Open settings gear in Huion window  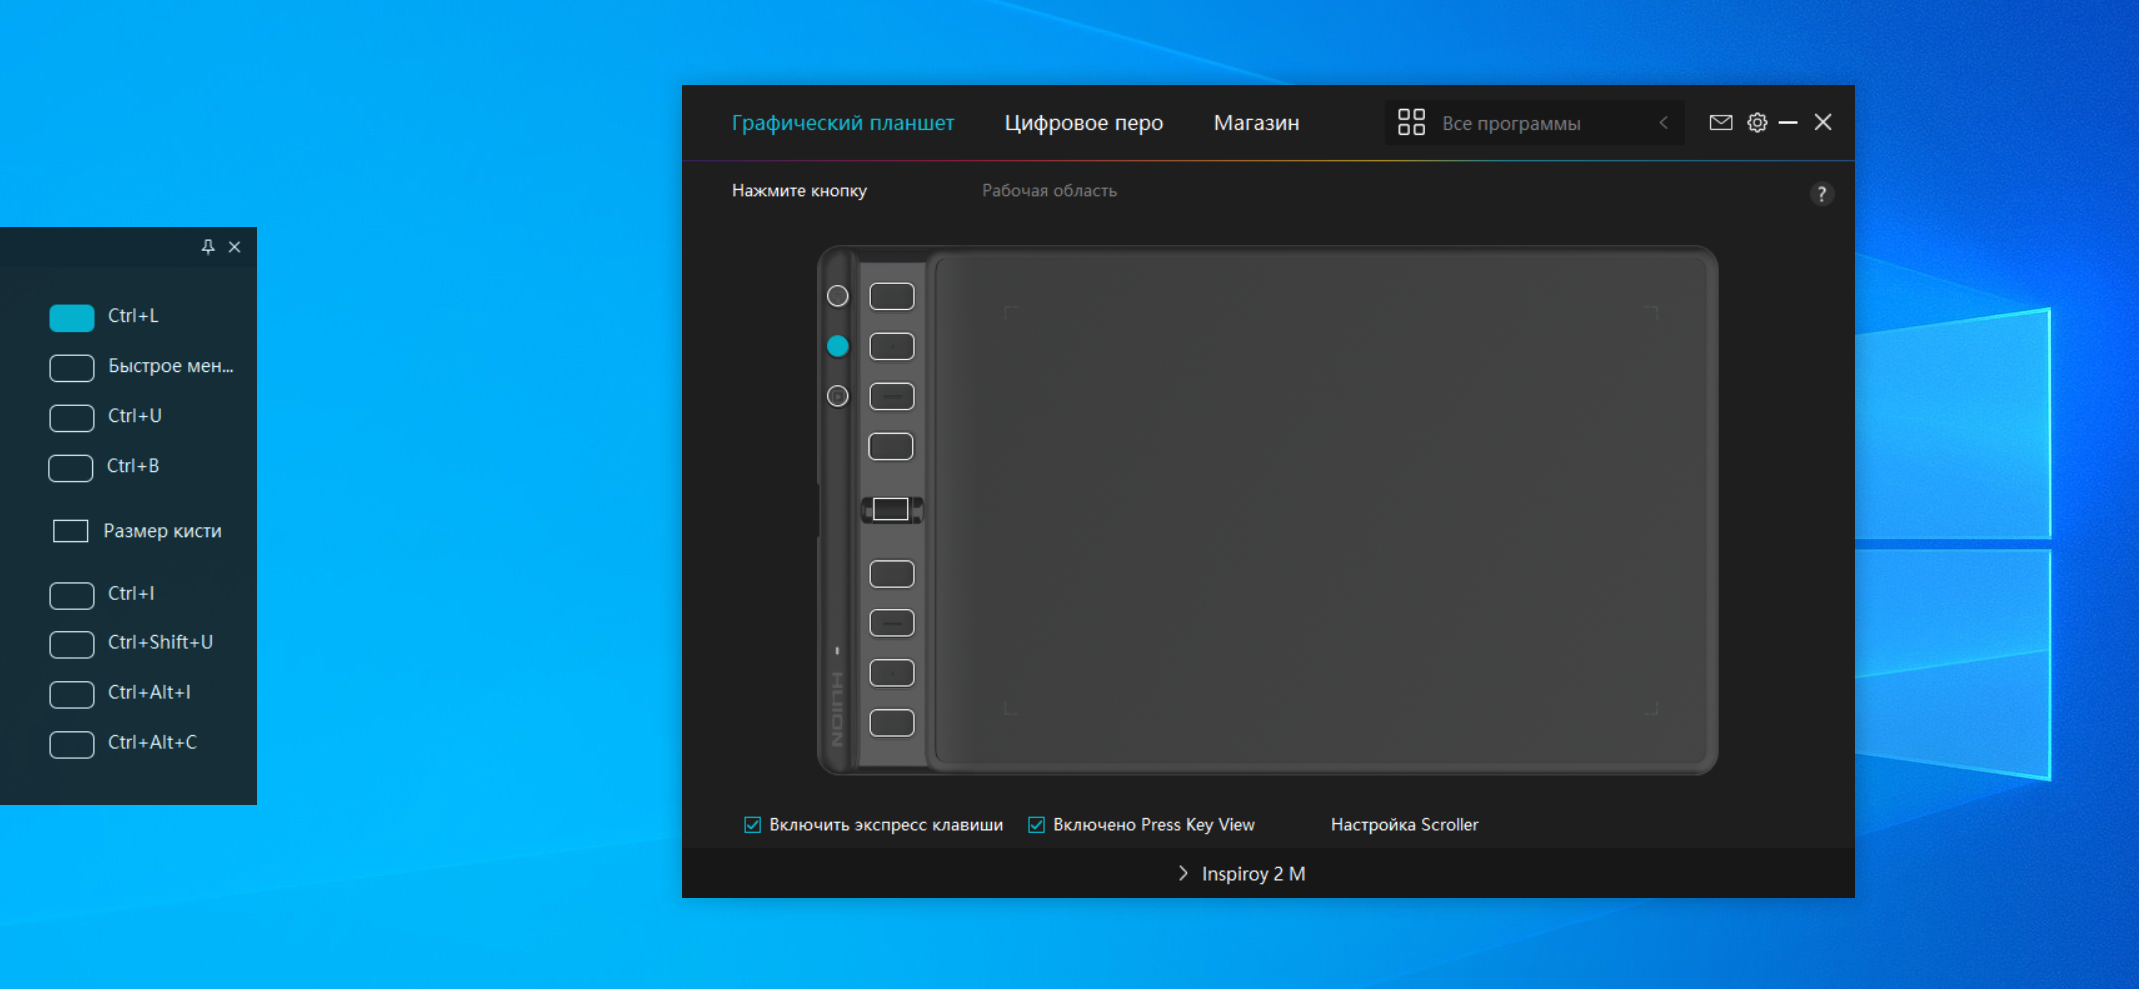[1757, 123]
